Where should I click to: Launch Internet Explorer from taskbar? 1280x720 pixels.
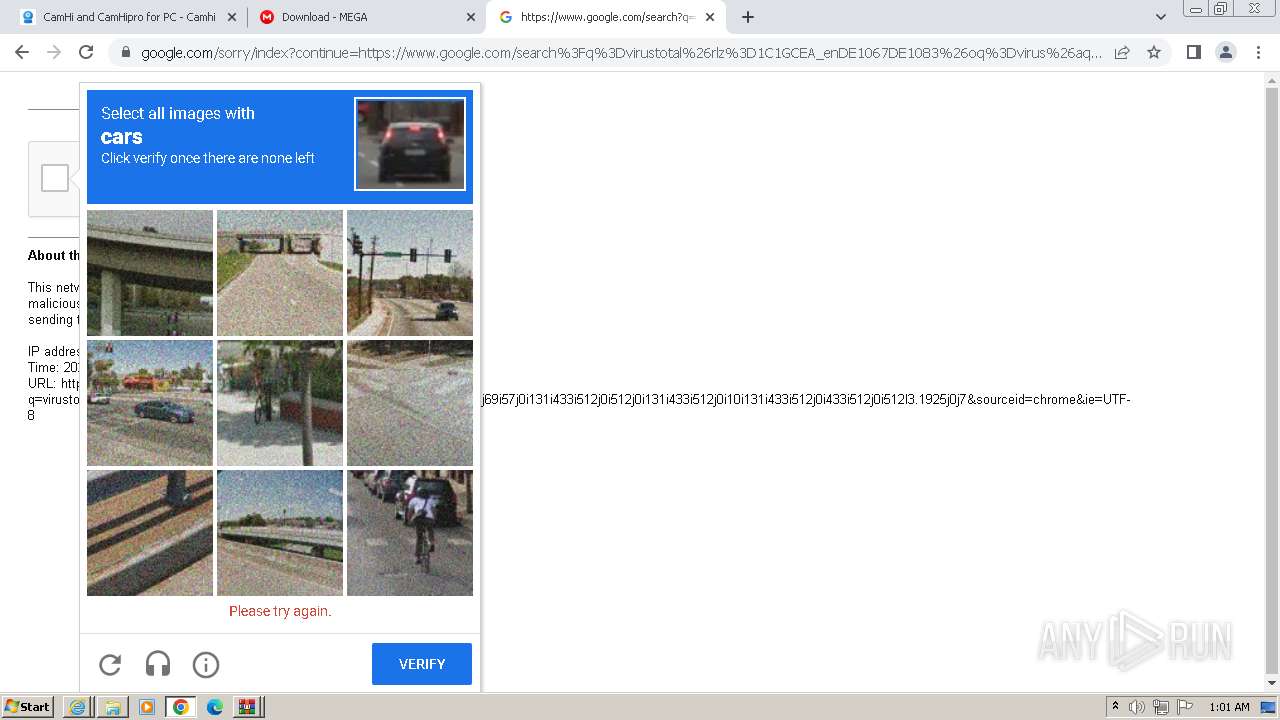tap(78, 707)
